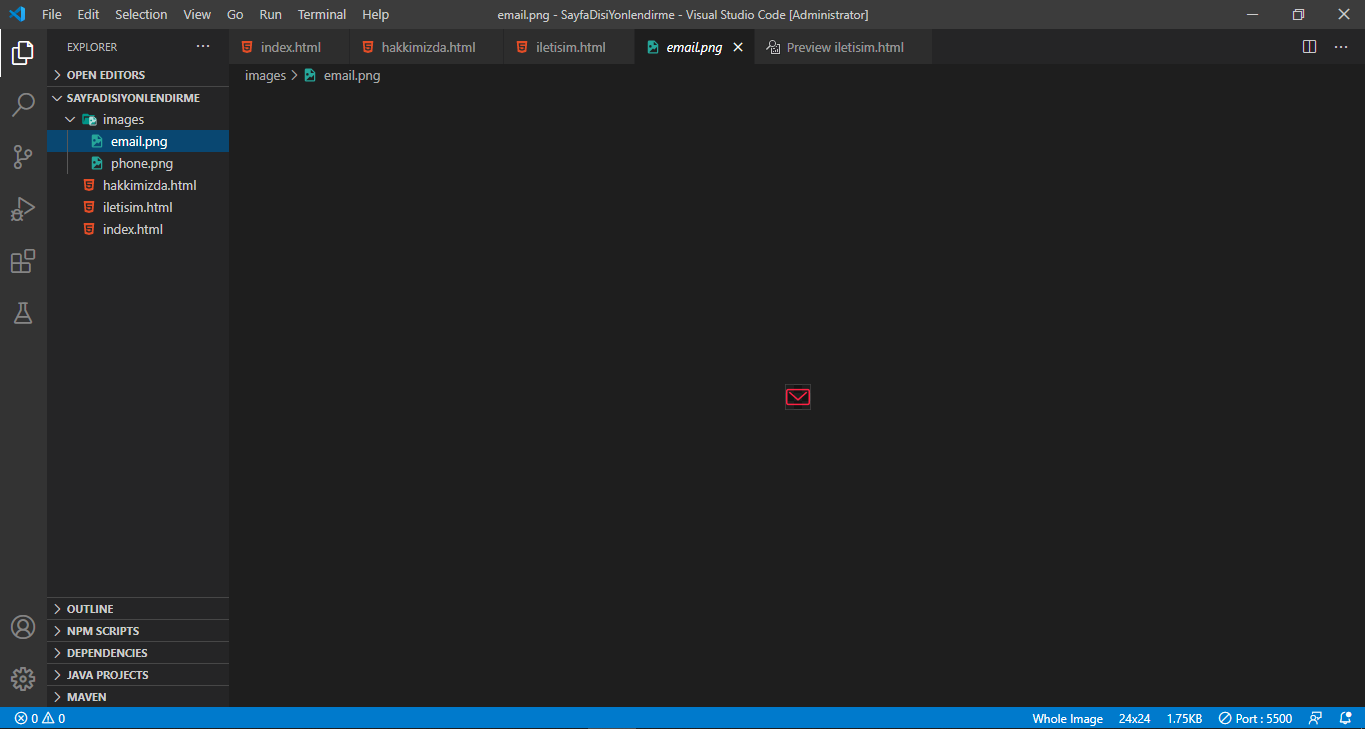Click the Port: 5500 Live Server button
This screenshot has height=729, width=1365.
[x=1255, y=718]
